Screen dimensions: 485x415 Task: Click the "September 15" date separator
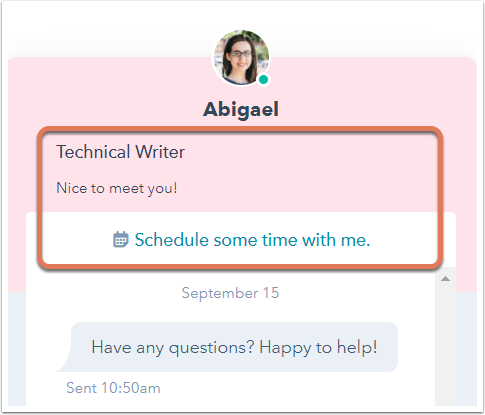click(230, 293)
